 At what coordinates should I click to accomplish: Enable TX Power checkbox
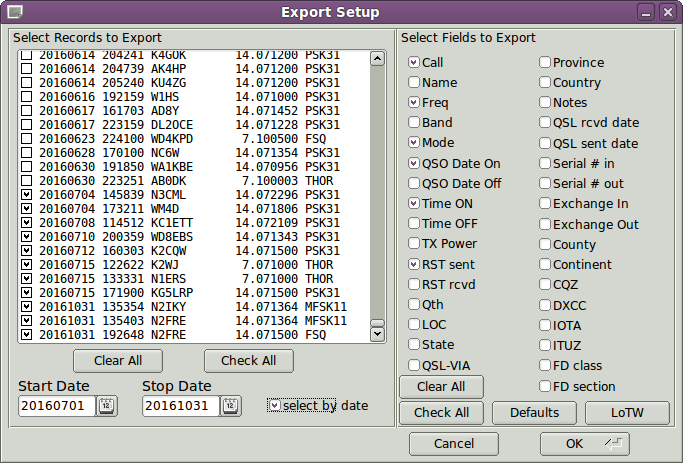click(x=414, y=243)
